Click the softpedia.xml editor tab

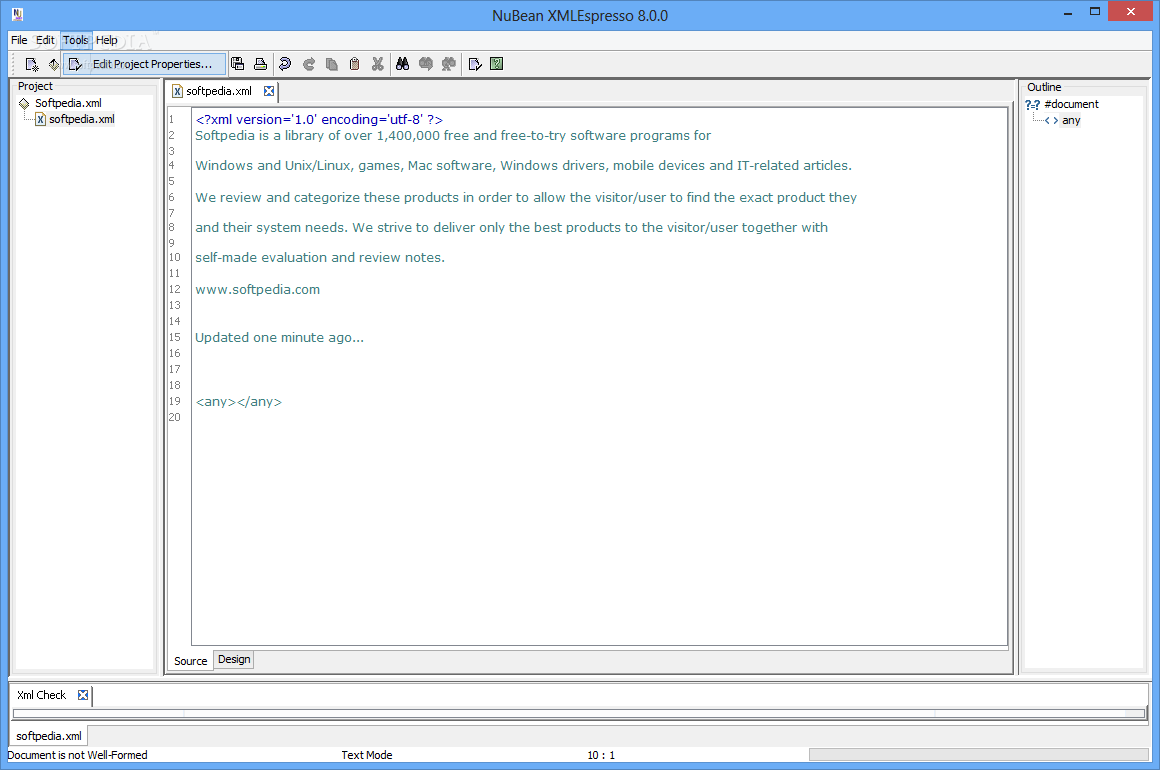pos(219,91)
